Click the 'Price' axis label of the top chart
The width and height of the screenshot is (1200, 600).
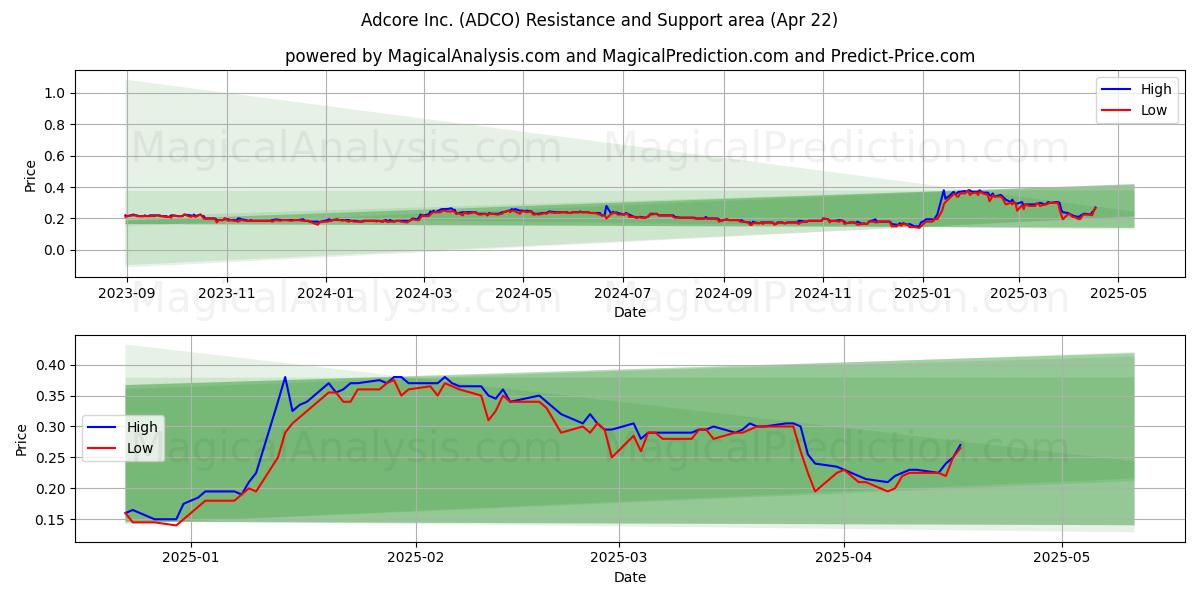pyautogui.click(x=30, y=175)
